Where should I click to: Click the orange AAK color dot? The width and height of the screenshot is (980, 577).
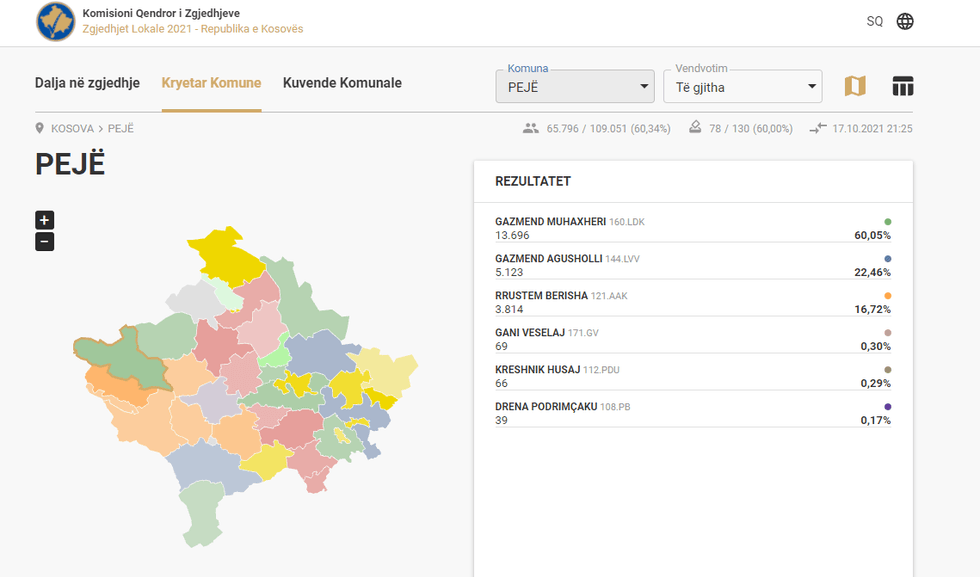(887, 296)
